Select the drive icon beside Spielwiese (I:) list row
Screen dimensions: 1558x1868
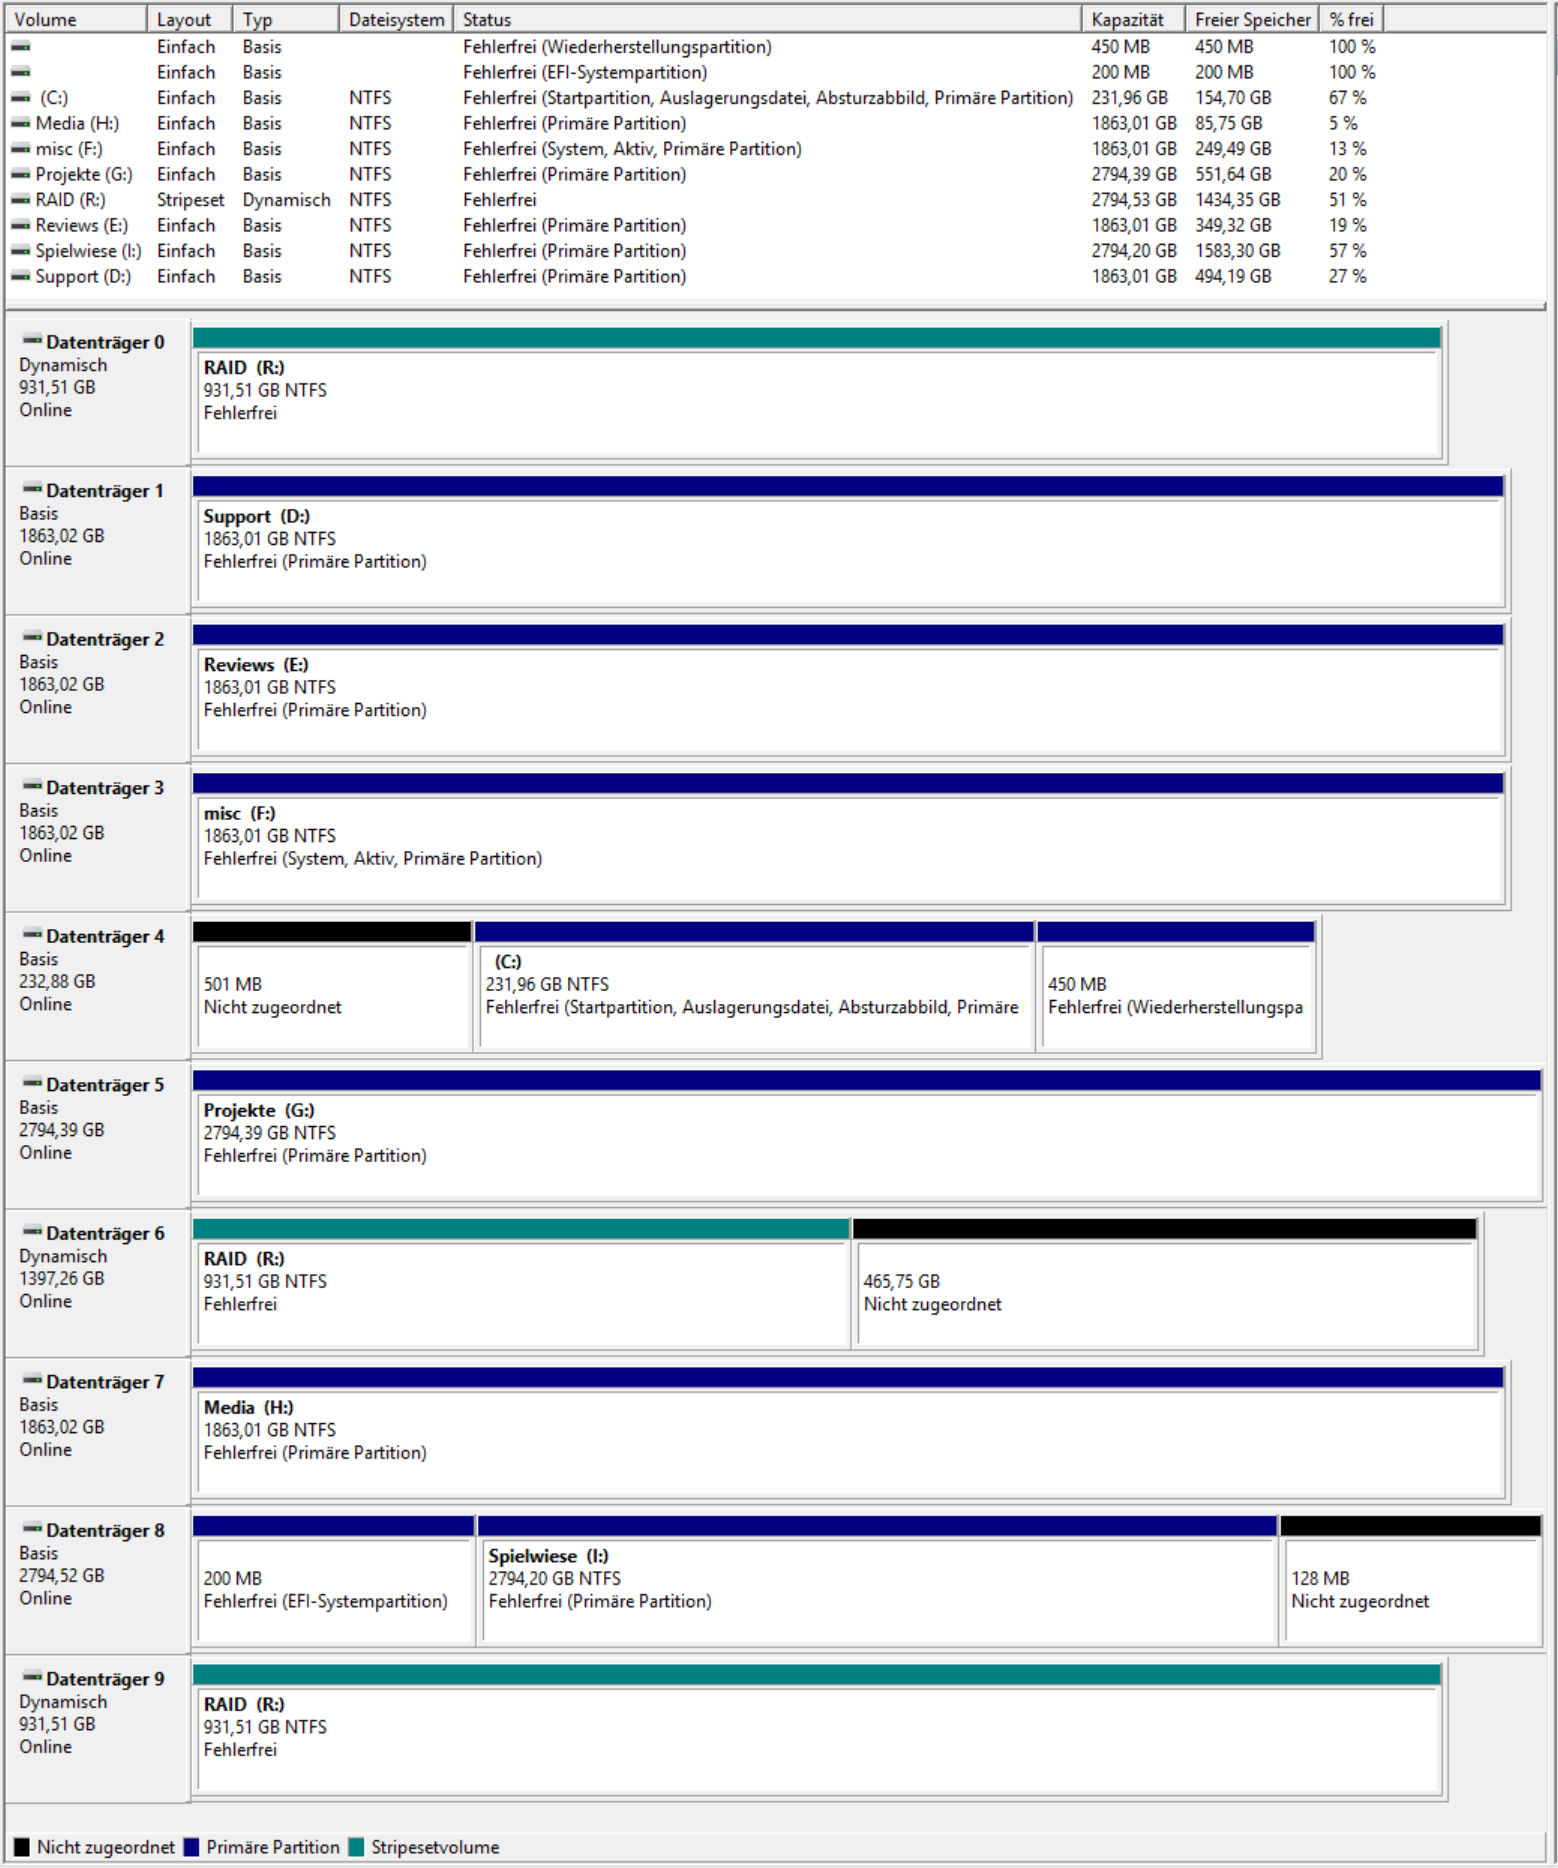20,251
